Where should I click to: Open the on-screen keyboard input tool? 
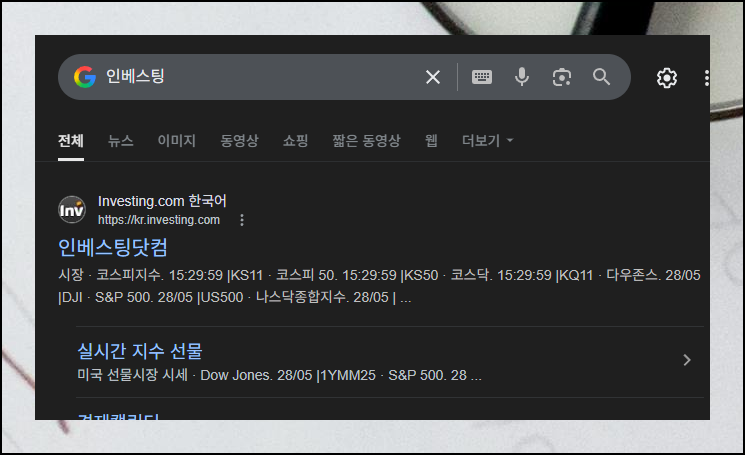click(x=482, y=77)
